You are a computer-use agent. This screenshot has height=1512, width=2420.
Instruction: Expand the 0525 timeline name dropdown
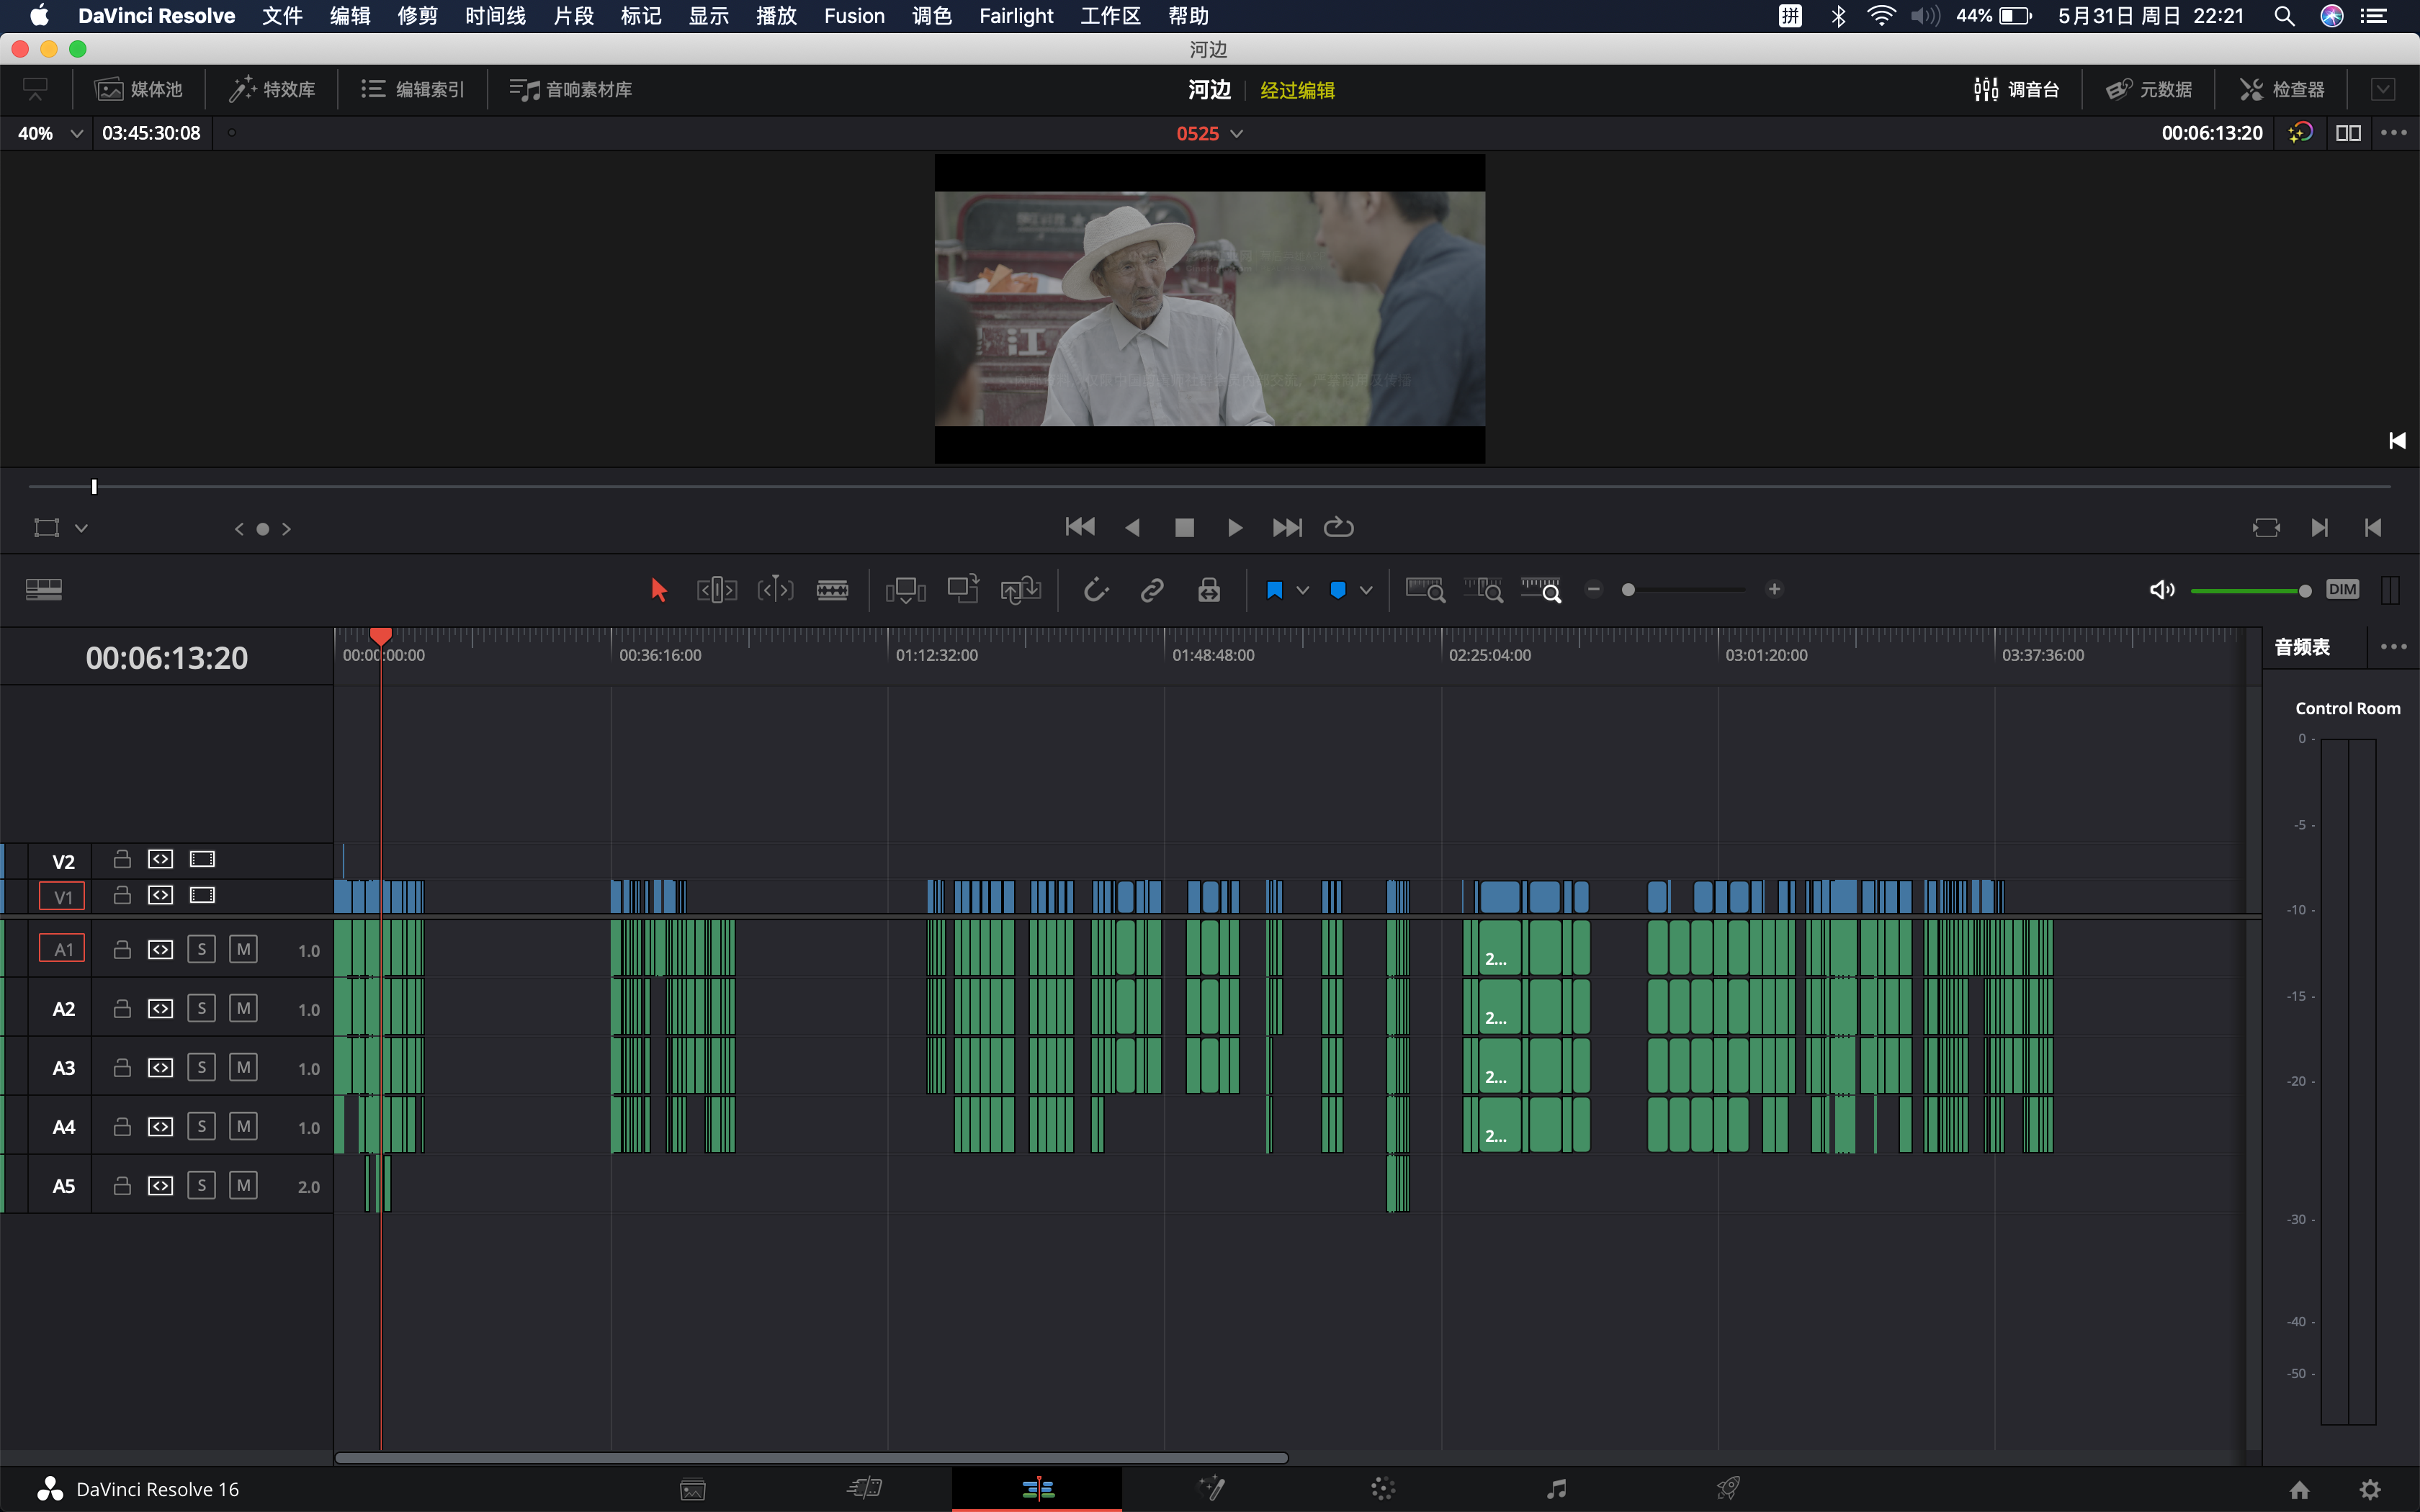(x=1237, y=133)
